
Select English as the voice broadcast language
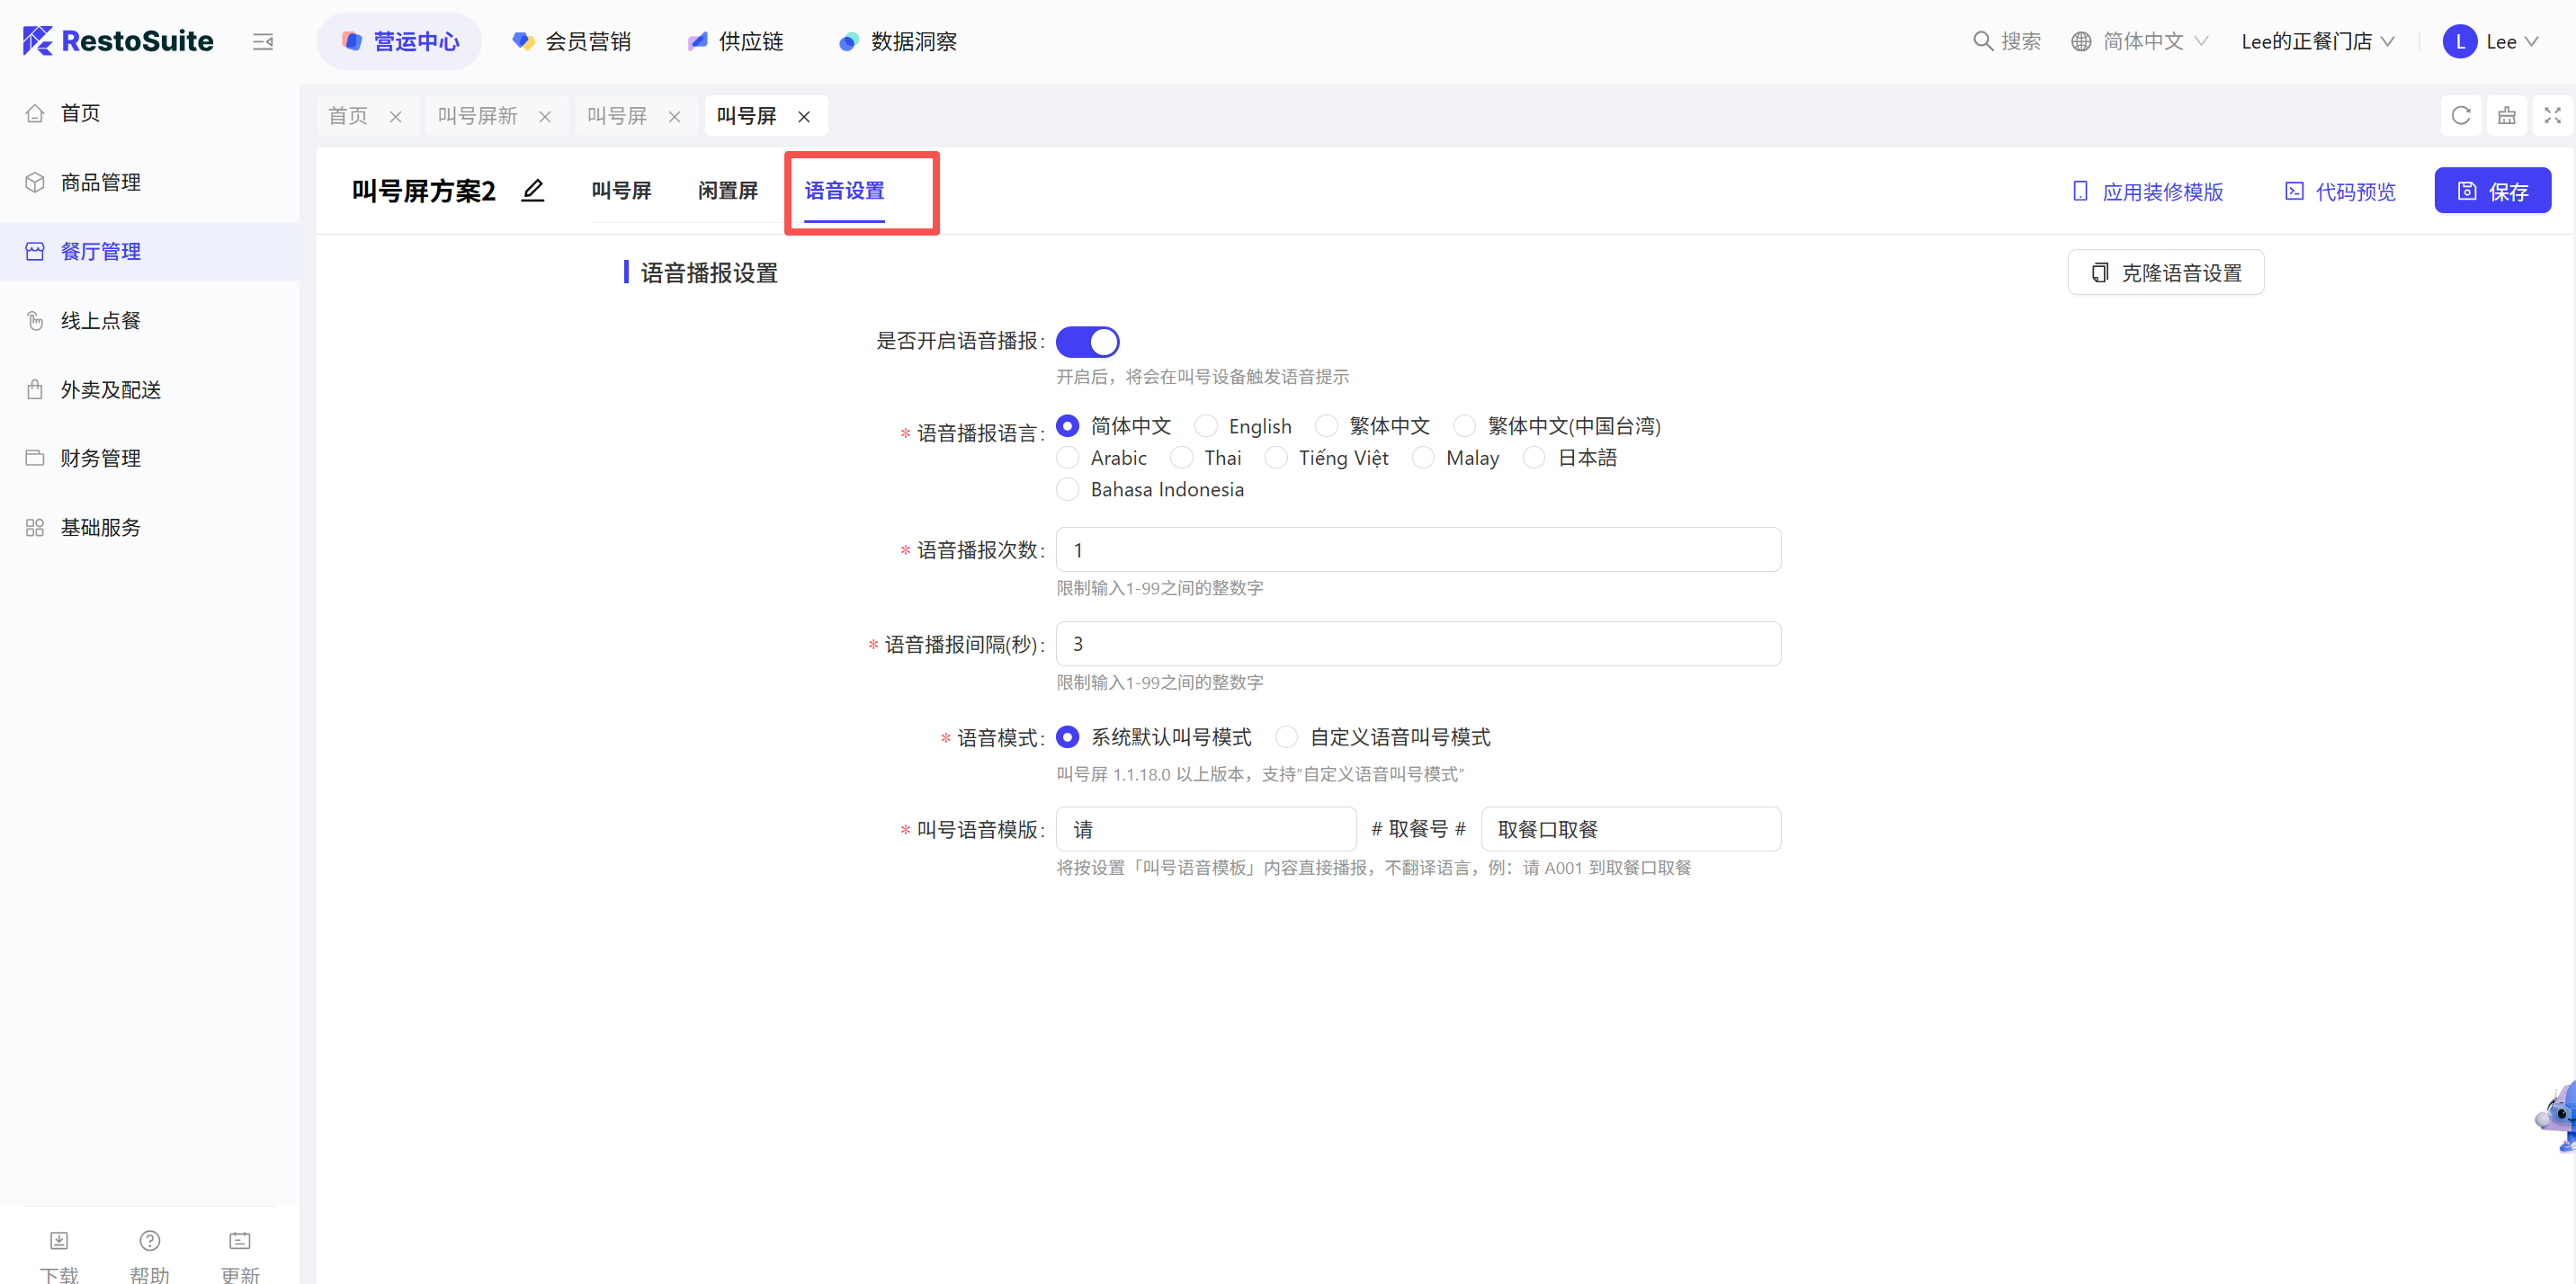[x=1207, y=426]
